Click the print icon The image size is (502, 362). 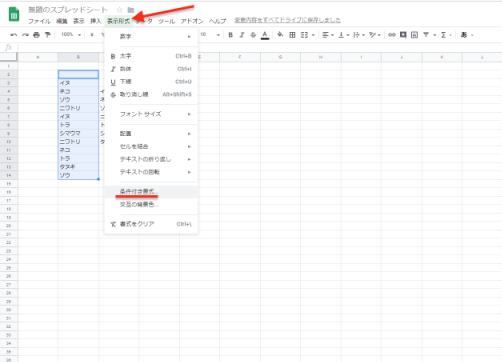[x=36, y=35]
